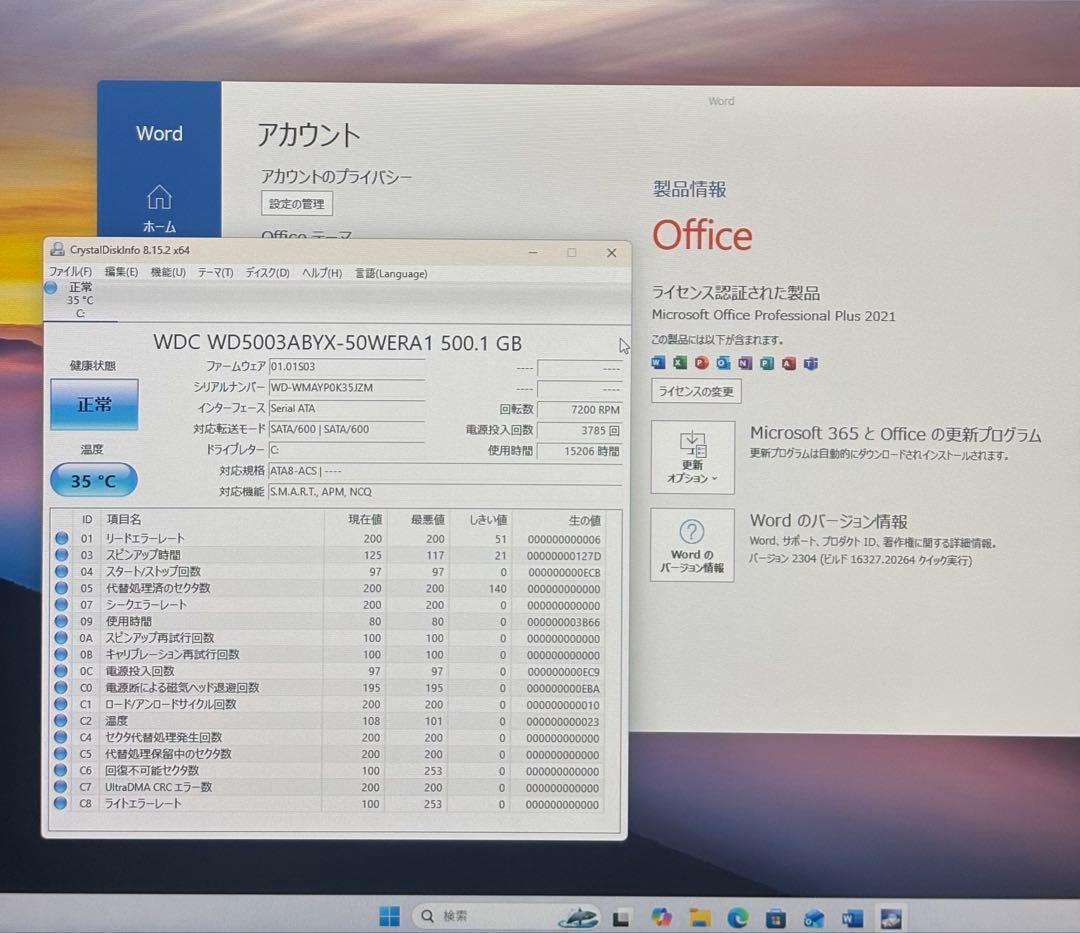Click the transfer mode field SATA/600 | SATA/600
Viewport: 1080px width, 933px height.
tap(346, 429)
